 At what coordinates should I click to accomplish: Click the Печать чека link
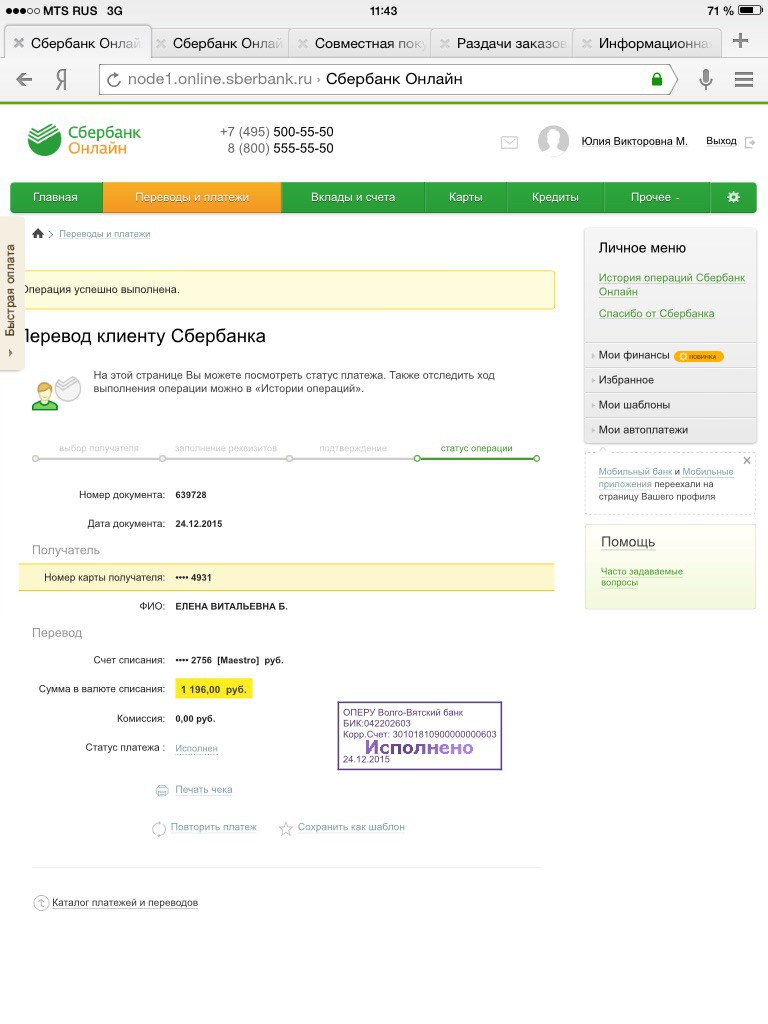coord(203,790)
